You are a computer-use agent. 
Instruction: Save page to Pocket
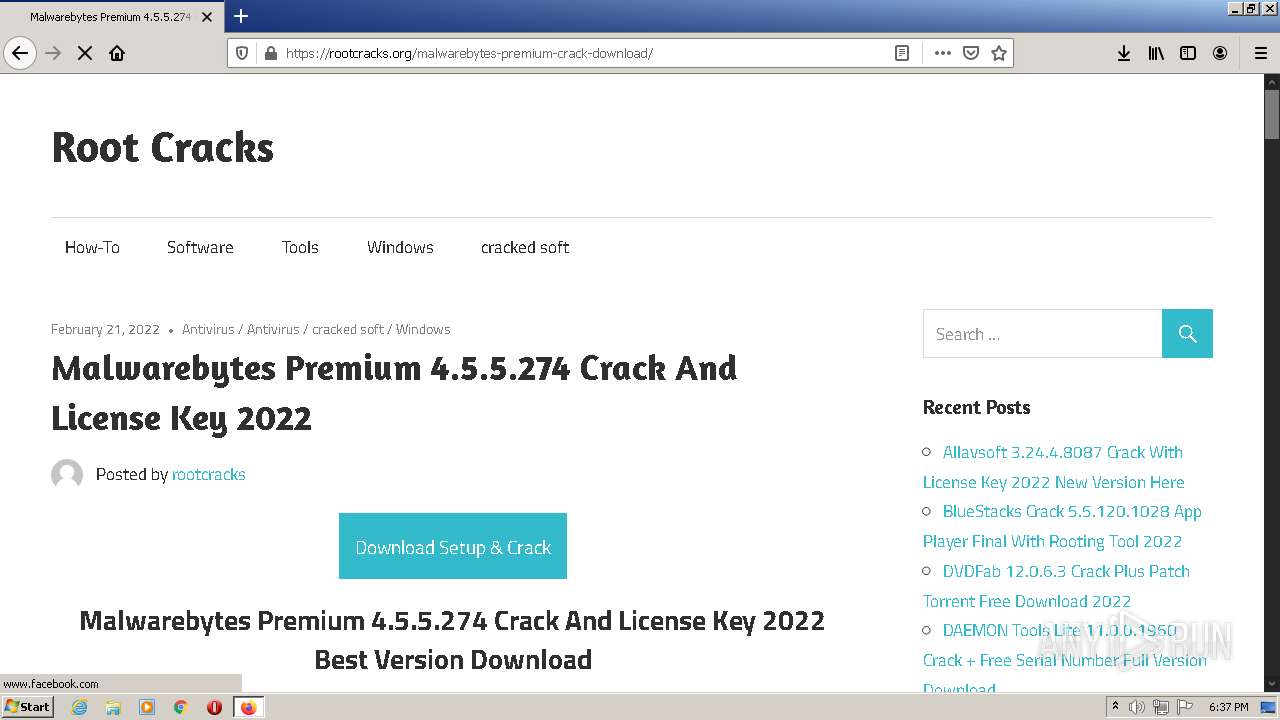tap(971, 53)
